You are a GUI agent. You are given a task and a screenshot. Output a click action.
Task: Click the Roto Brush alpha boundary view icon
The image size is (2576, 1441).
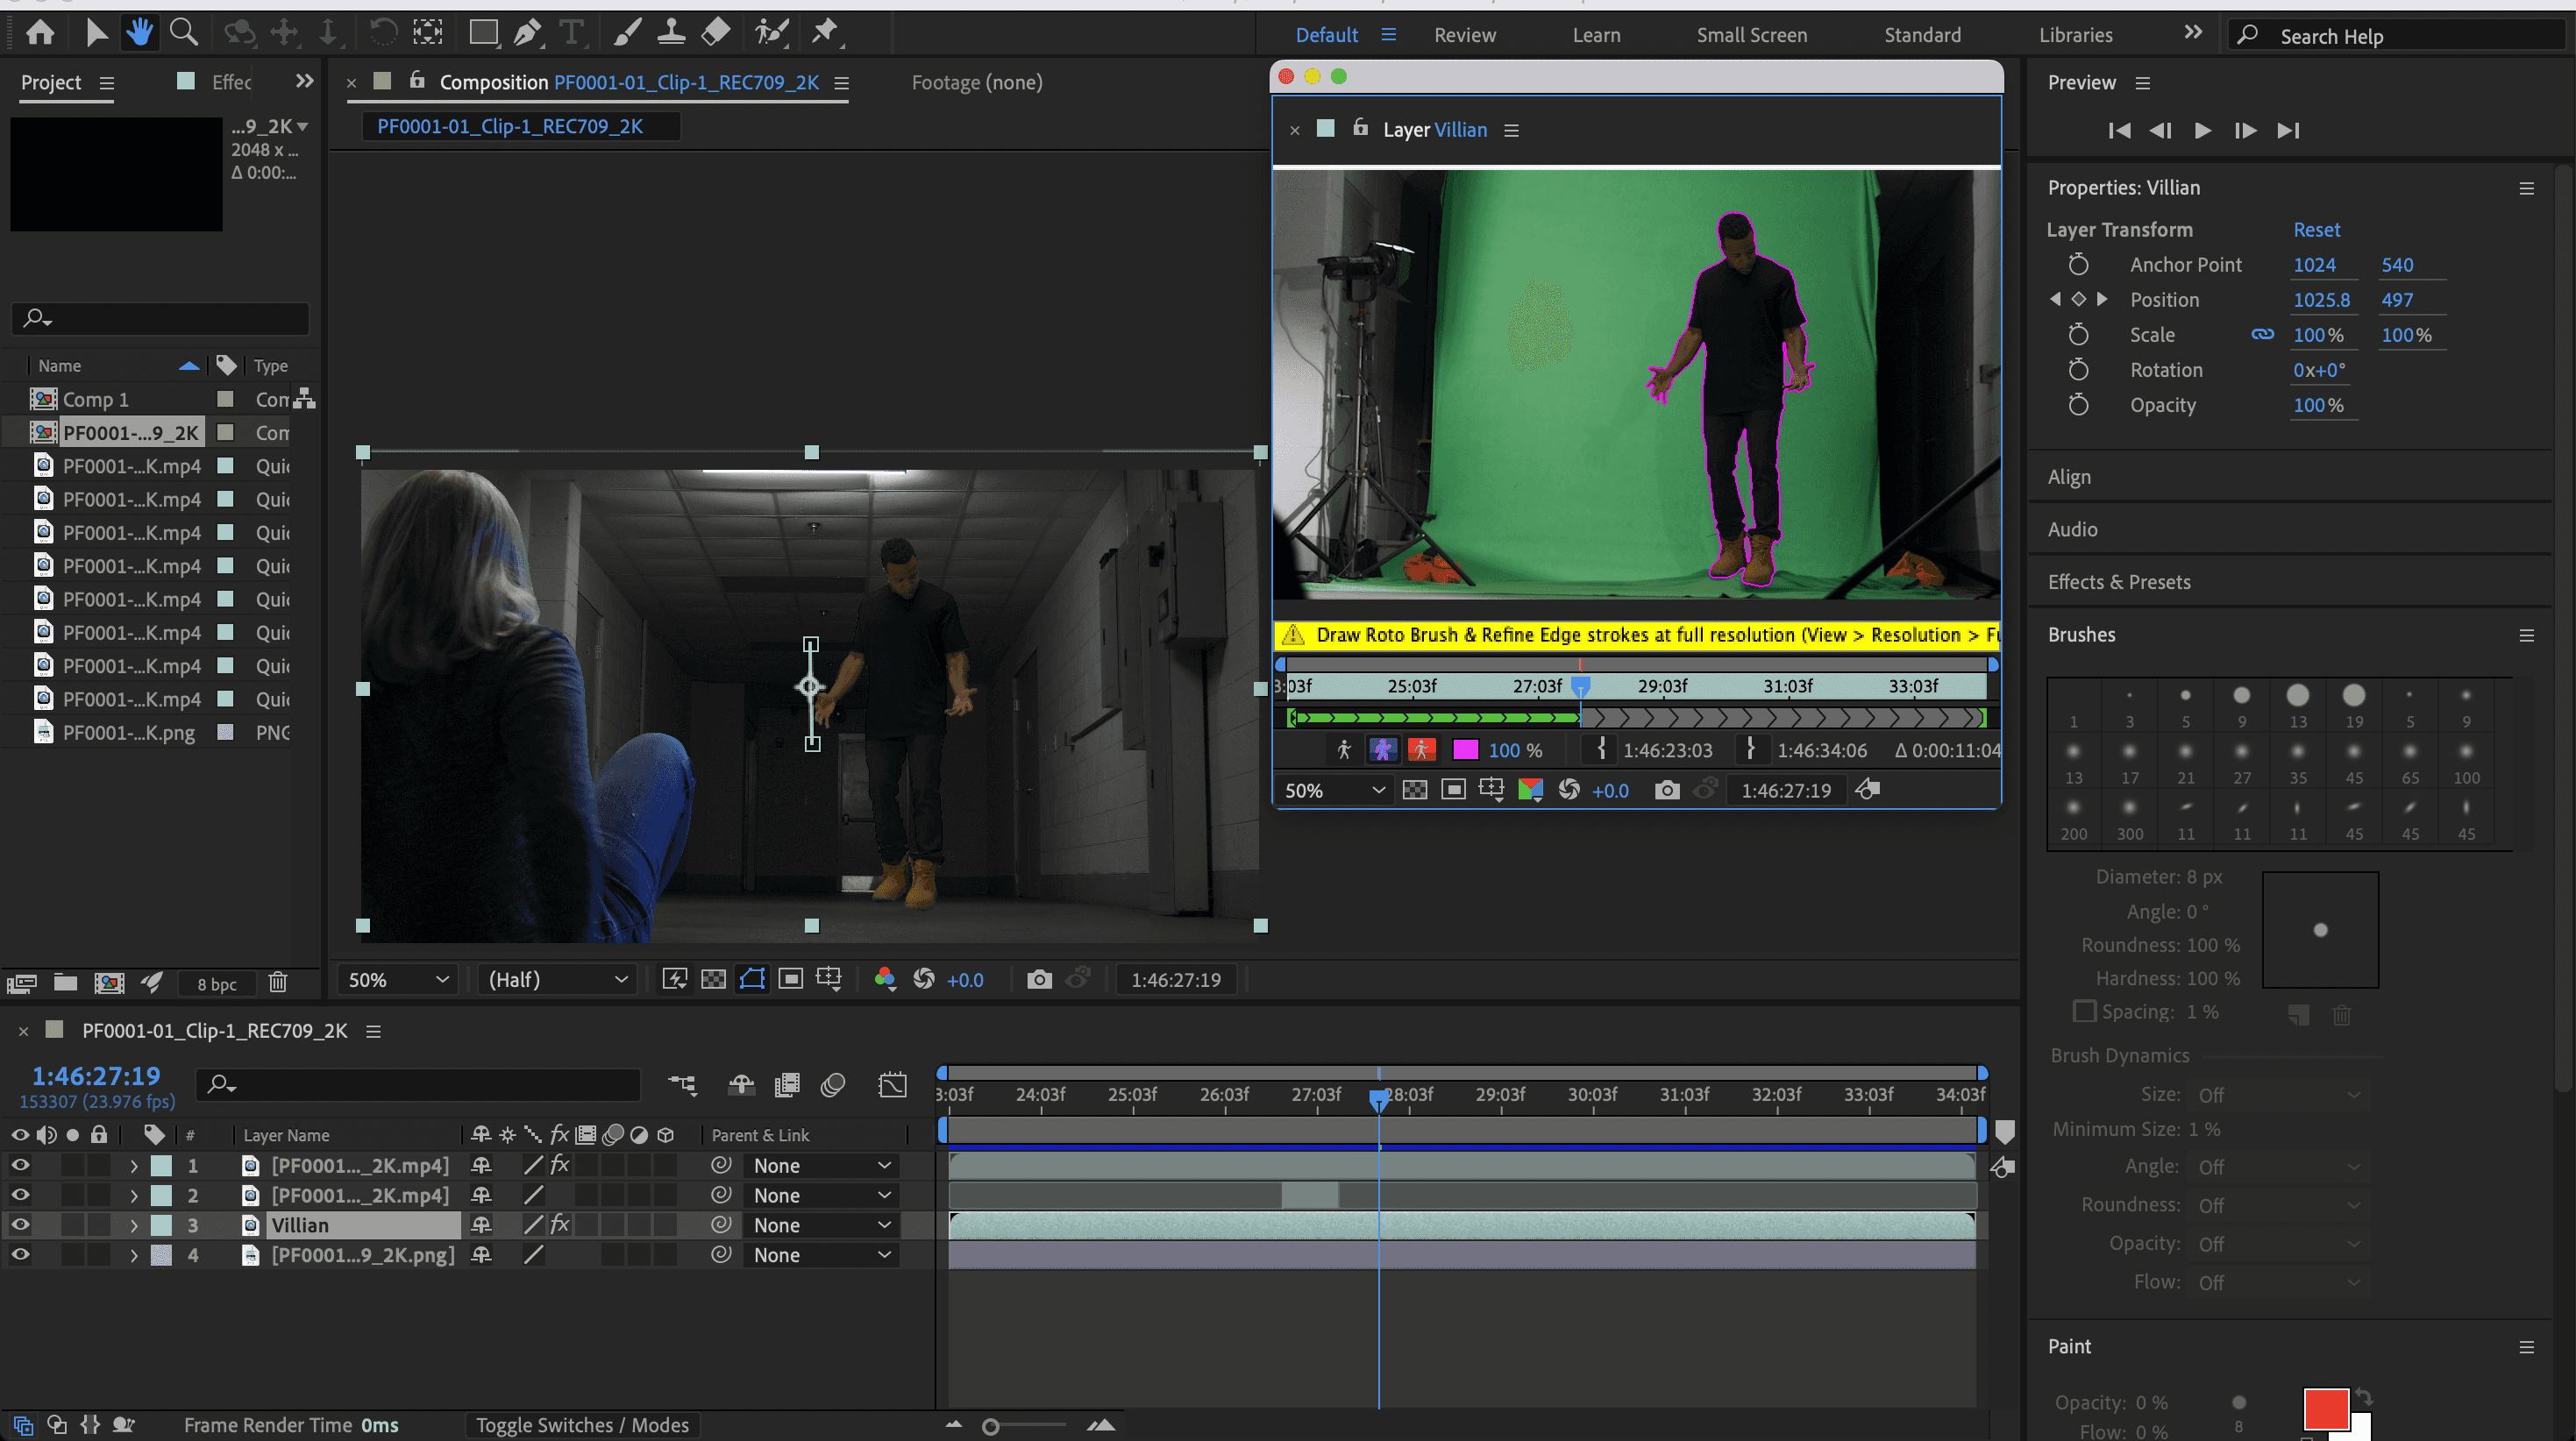pos(1382,750)
